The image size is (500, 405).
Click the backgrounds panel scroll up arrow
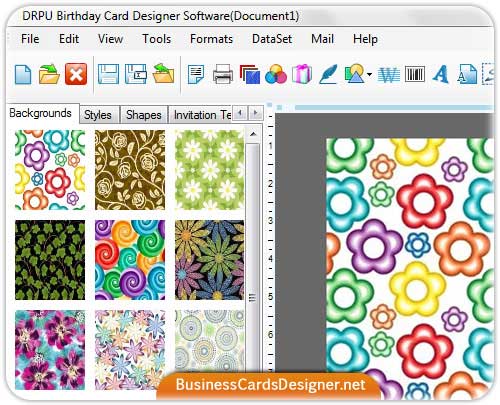pos(253,134)
